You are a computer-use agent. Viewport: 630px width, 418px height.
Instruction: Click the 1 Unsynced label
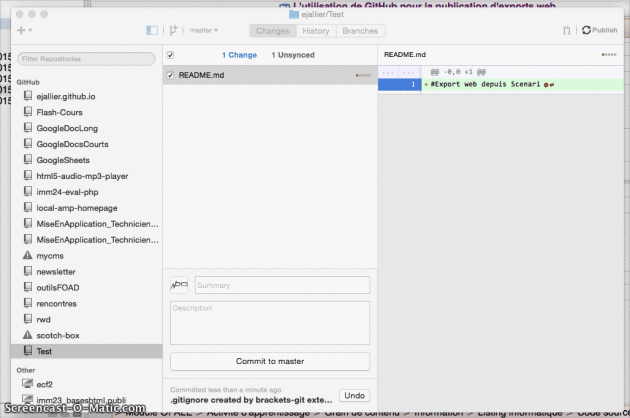click(293, 55)
